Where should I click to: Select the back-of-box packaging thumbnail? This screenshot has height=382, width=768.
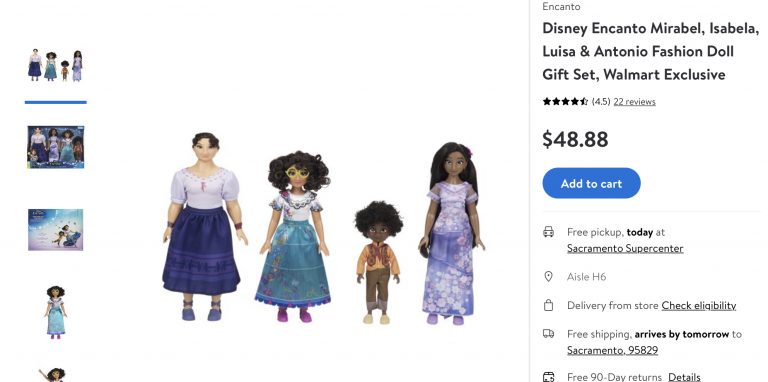(x=56, y=230)
